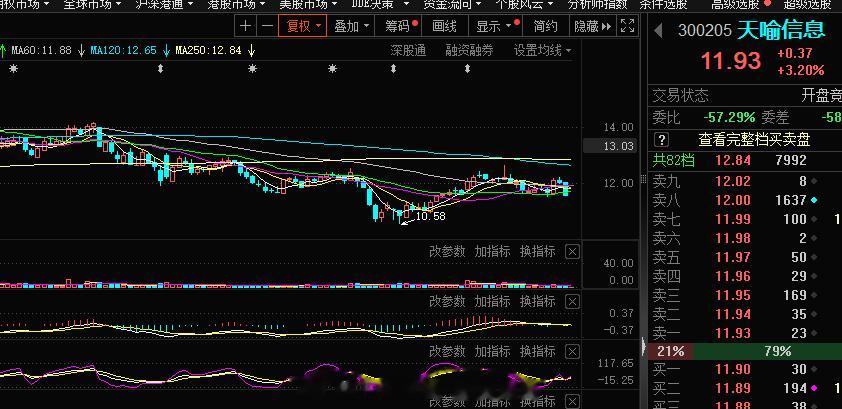Click 改参数 in the MACD panel
The height and width of the screenshot is (409, 842).
pos(447,302)
